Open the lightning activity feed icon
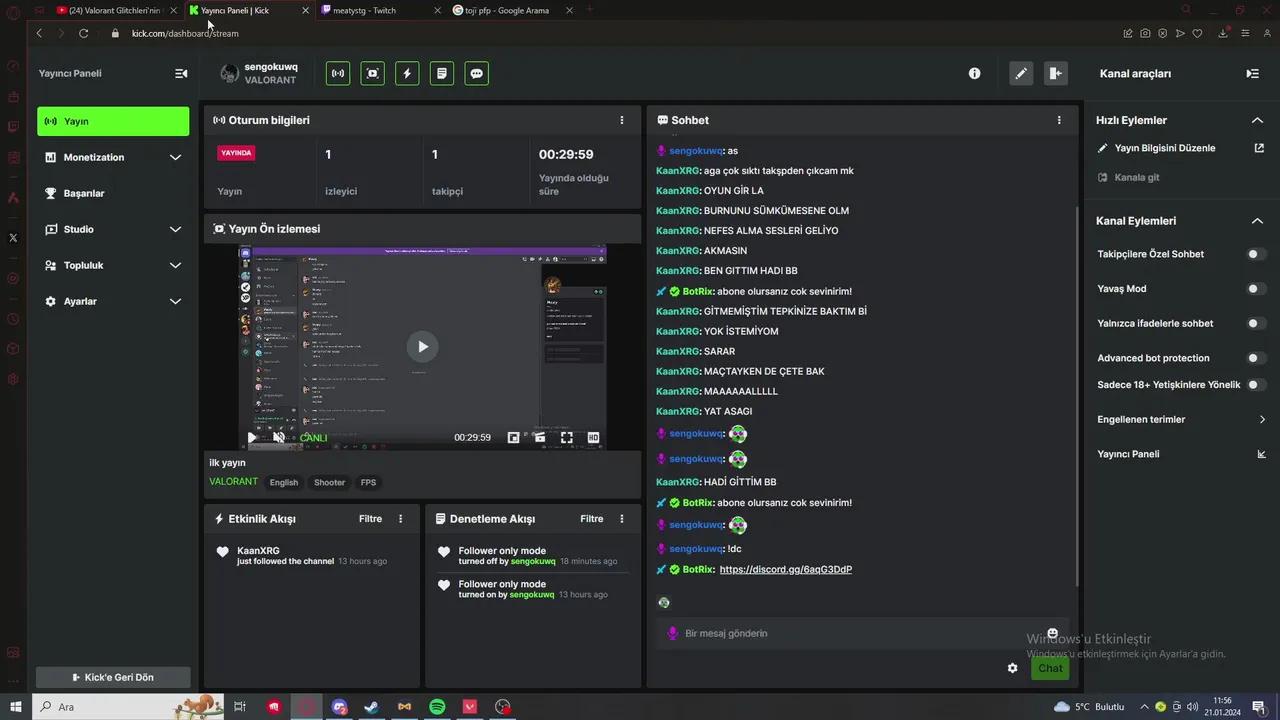1280x720 pixels. pos(407,73)
